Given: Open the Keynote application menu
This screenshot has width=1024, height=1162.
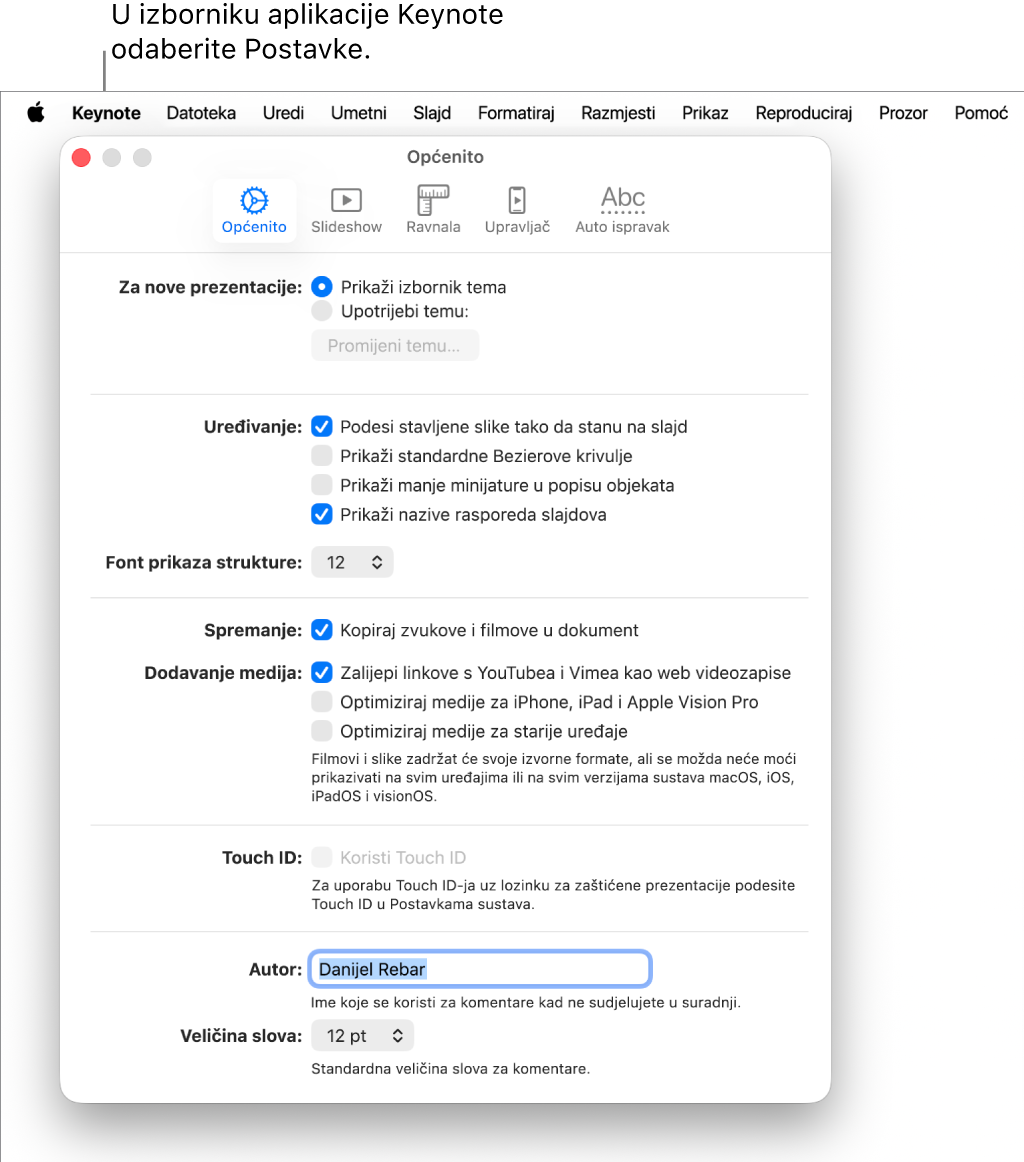Looking at the screenshot, I should point(106,113).
